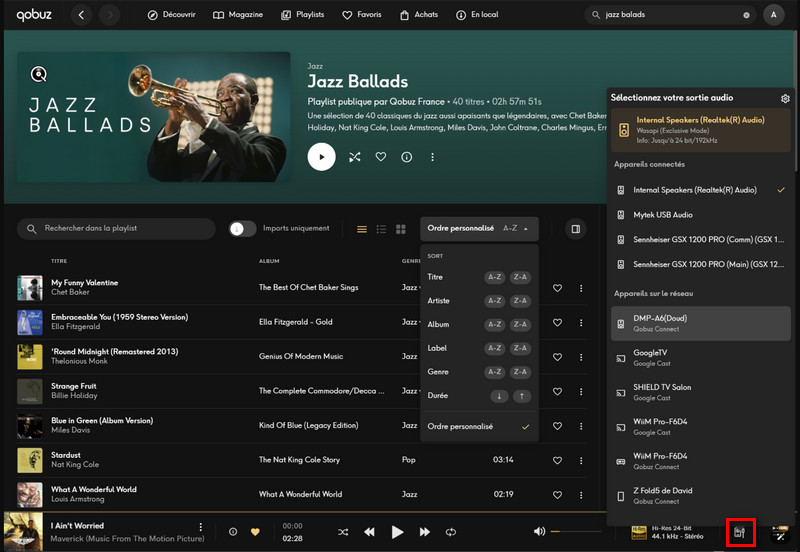This screenshot has height=552, width=800.
Task: Open the user account avatar A
Action: pyautogui.click(x=773, y=15)
